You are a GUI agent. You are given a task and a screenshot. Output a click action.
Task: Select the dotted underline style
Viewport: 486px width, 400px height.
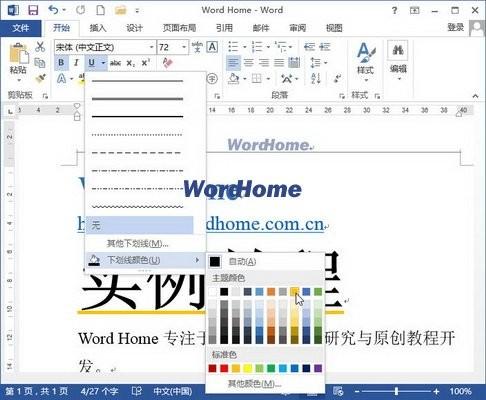138,135
